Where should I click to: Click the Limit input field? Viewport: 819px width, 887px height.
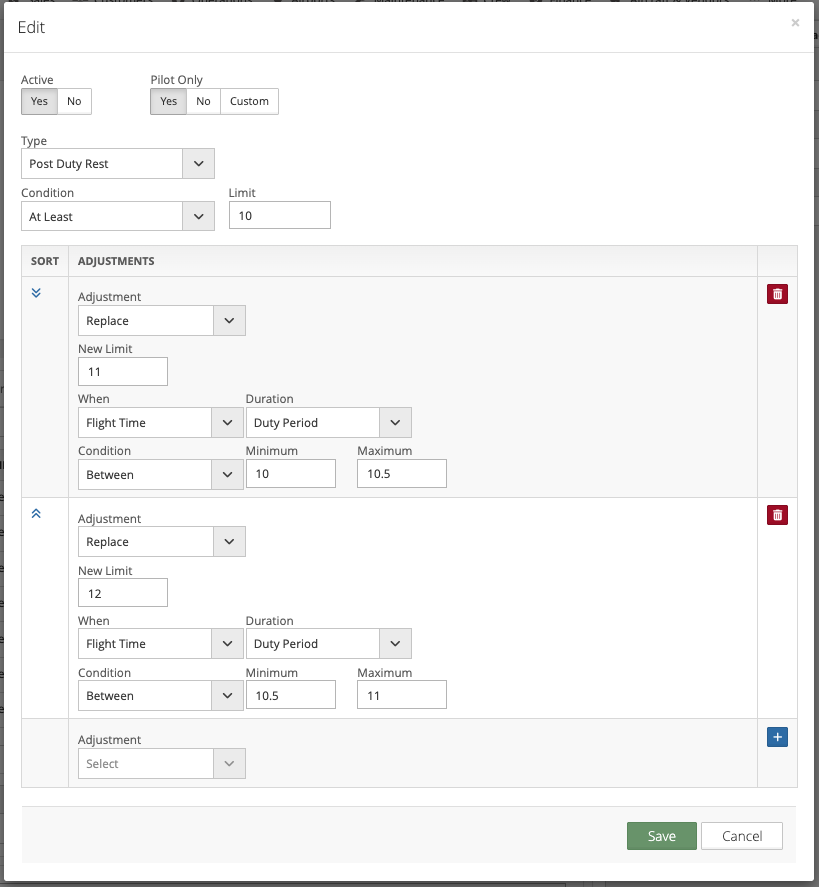coord(279,216)
